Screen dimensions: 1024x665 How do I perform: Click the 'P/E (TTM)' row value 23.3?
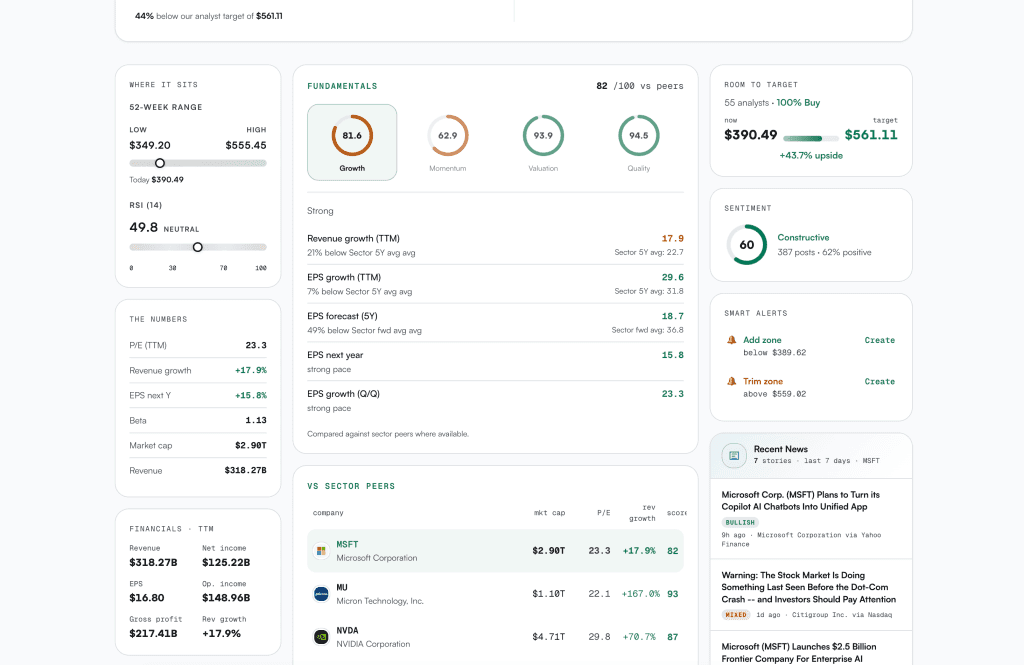click(256, 346)
